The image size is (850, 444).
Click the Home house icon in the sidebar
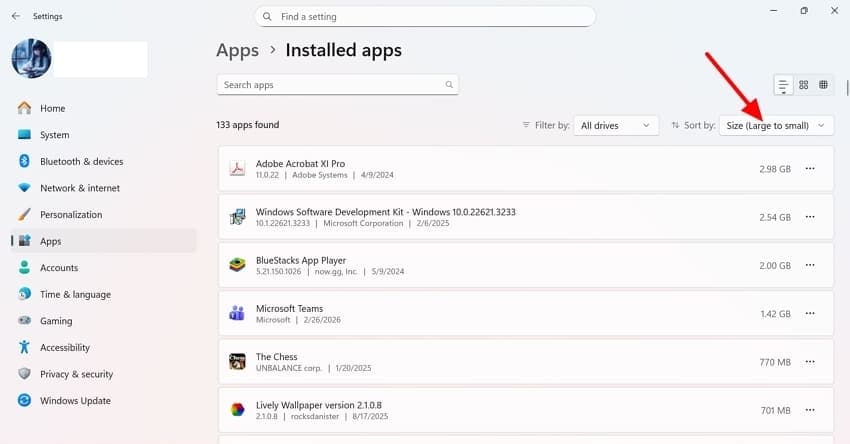[x=24, y=108]
